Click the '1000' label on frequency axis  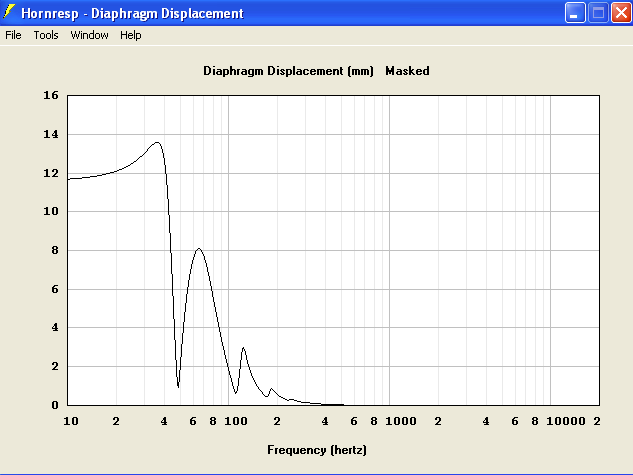click(x=400, y=421)
